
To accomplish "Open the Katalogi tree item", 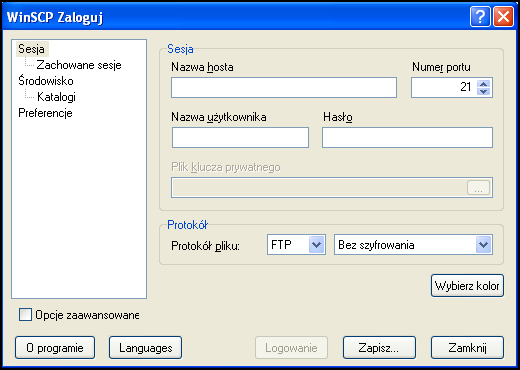I will tap(56, 97).
